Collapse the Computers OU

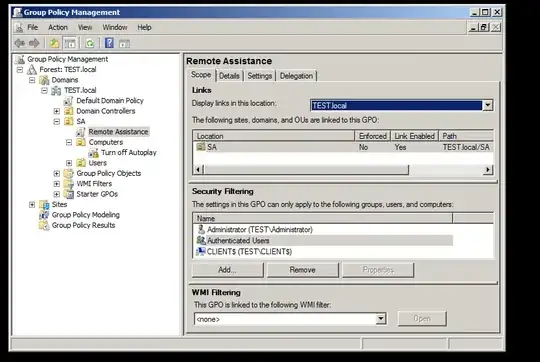click(69, 142)
